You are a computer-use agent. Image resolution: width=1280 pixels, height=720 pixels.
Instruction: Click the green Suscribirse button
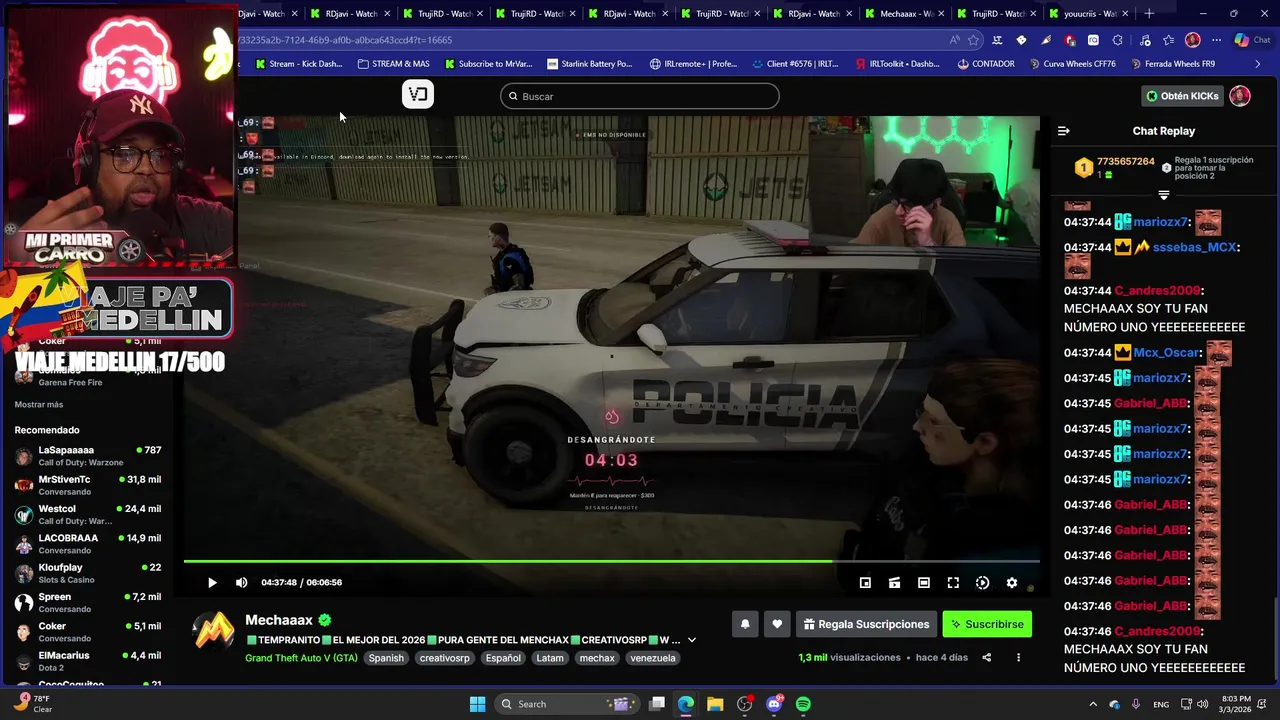(987, 624)
